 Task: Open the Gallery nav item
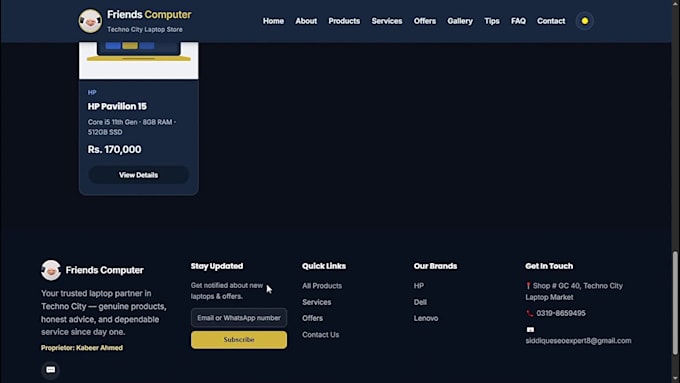click(x=460, y=21)
